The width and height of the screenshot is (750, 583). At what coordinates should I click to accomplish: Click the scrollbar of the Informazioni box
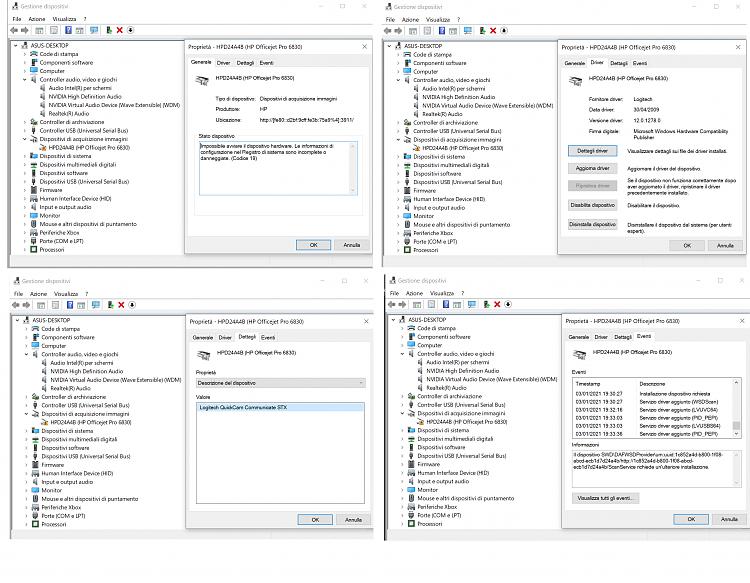coord(736,468)
